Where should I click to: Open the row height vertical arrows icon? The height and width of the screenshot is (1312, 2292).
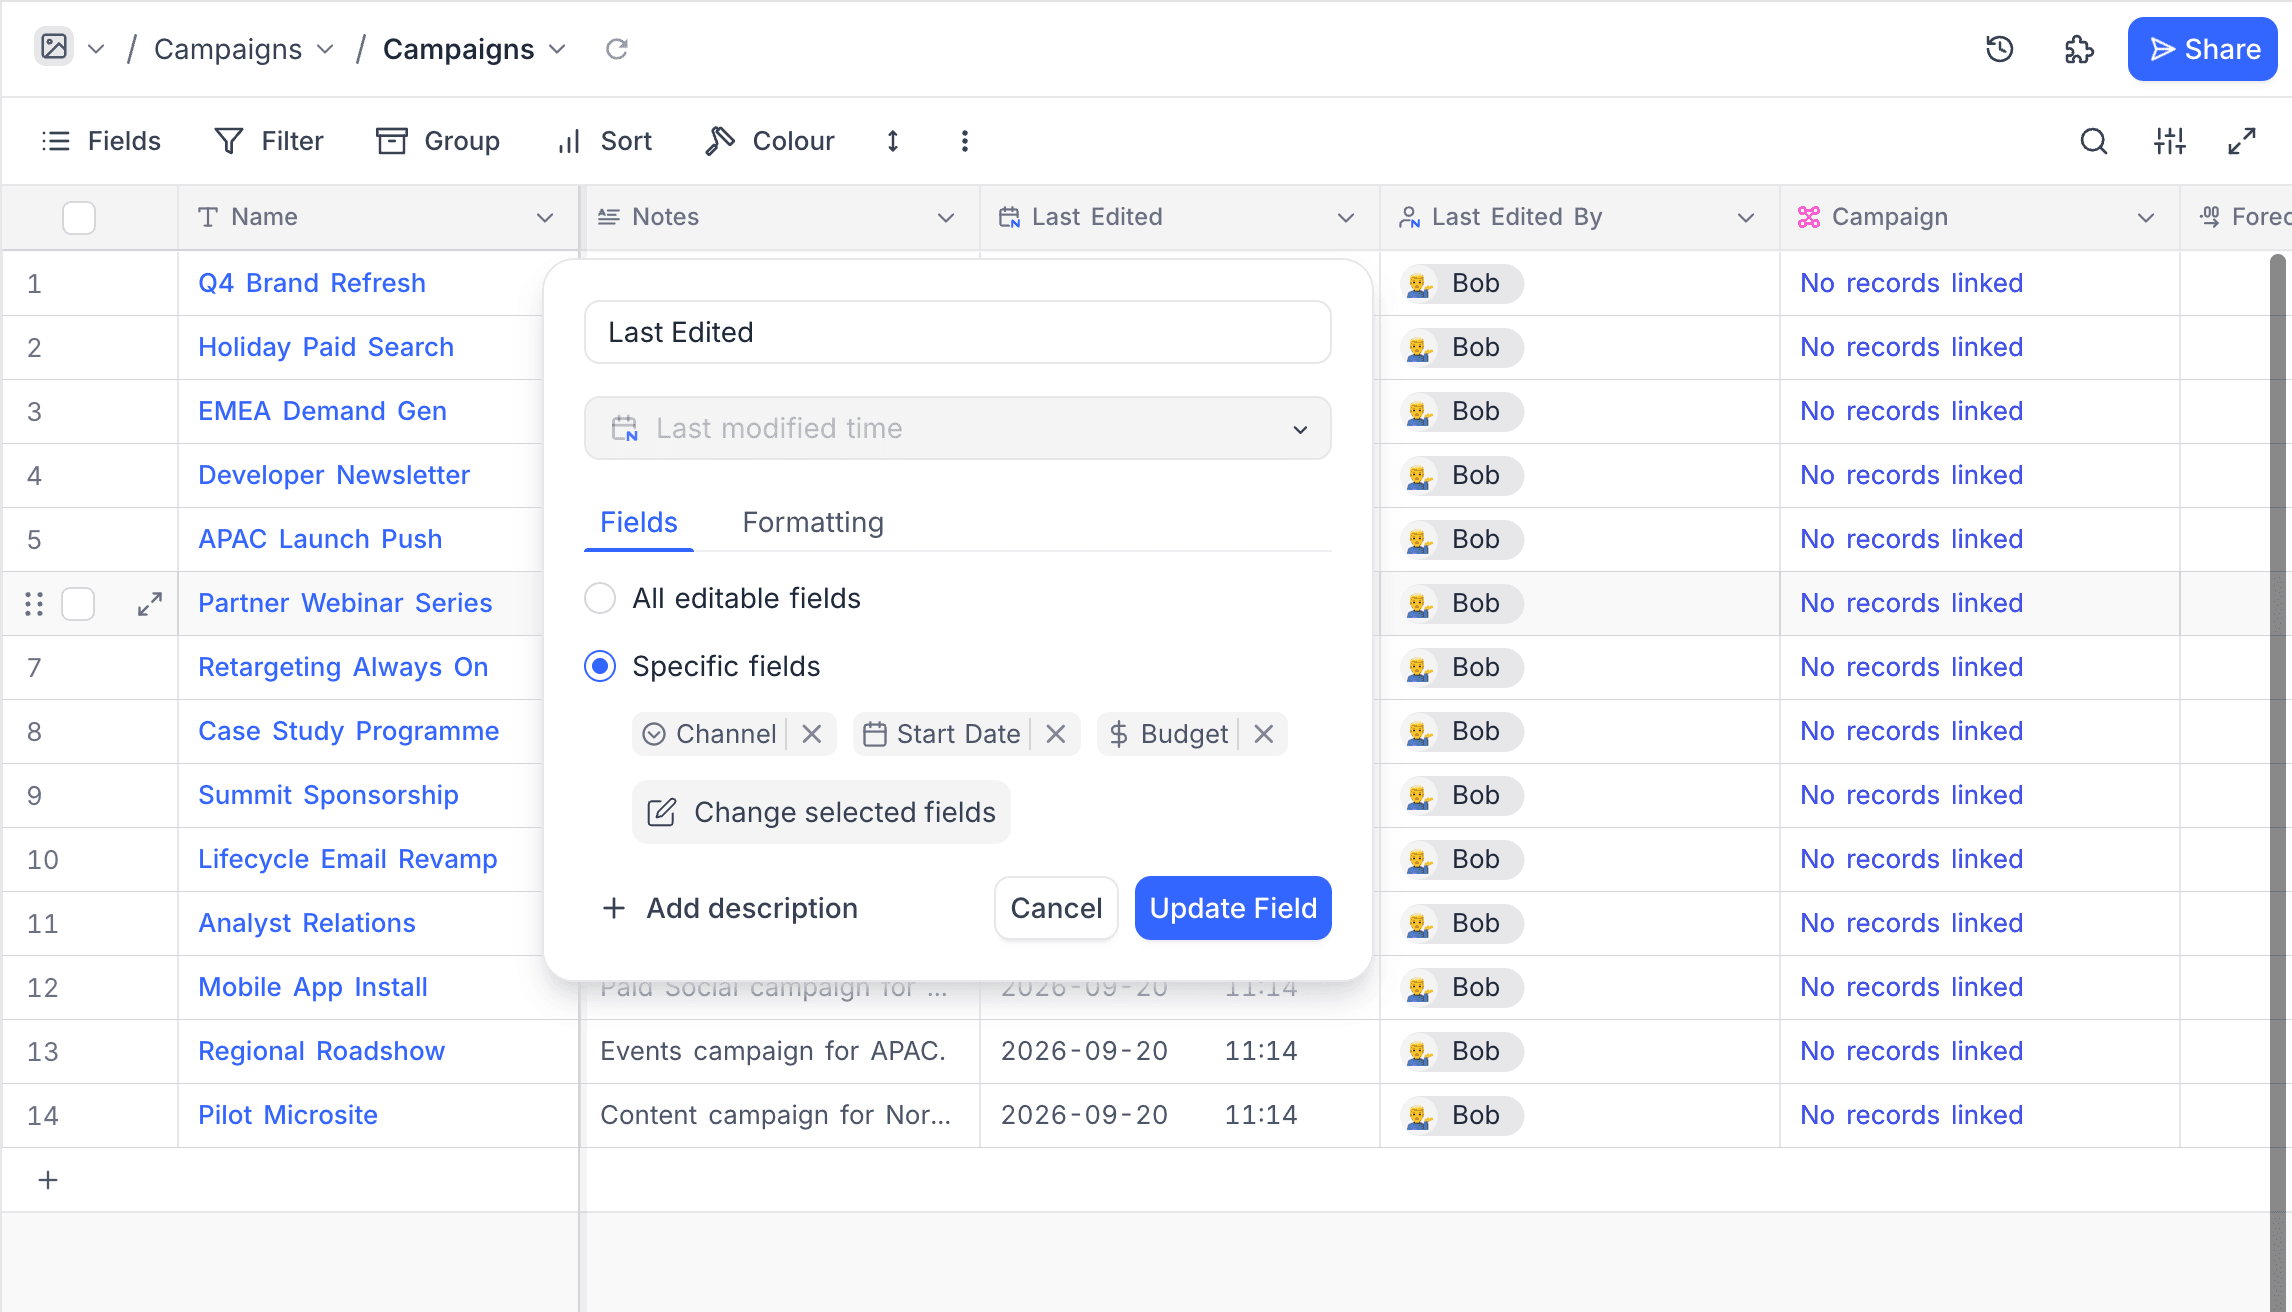pos(893,141)
